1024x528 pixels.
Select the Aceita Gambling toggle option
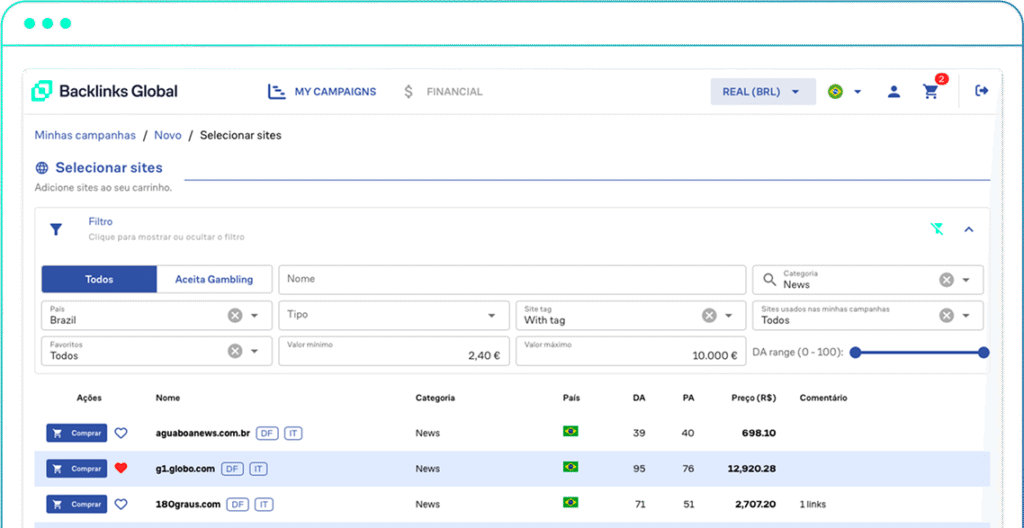(214, 279)
